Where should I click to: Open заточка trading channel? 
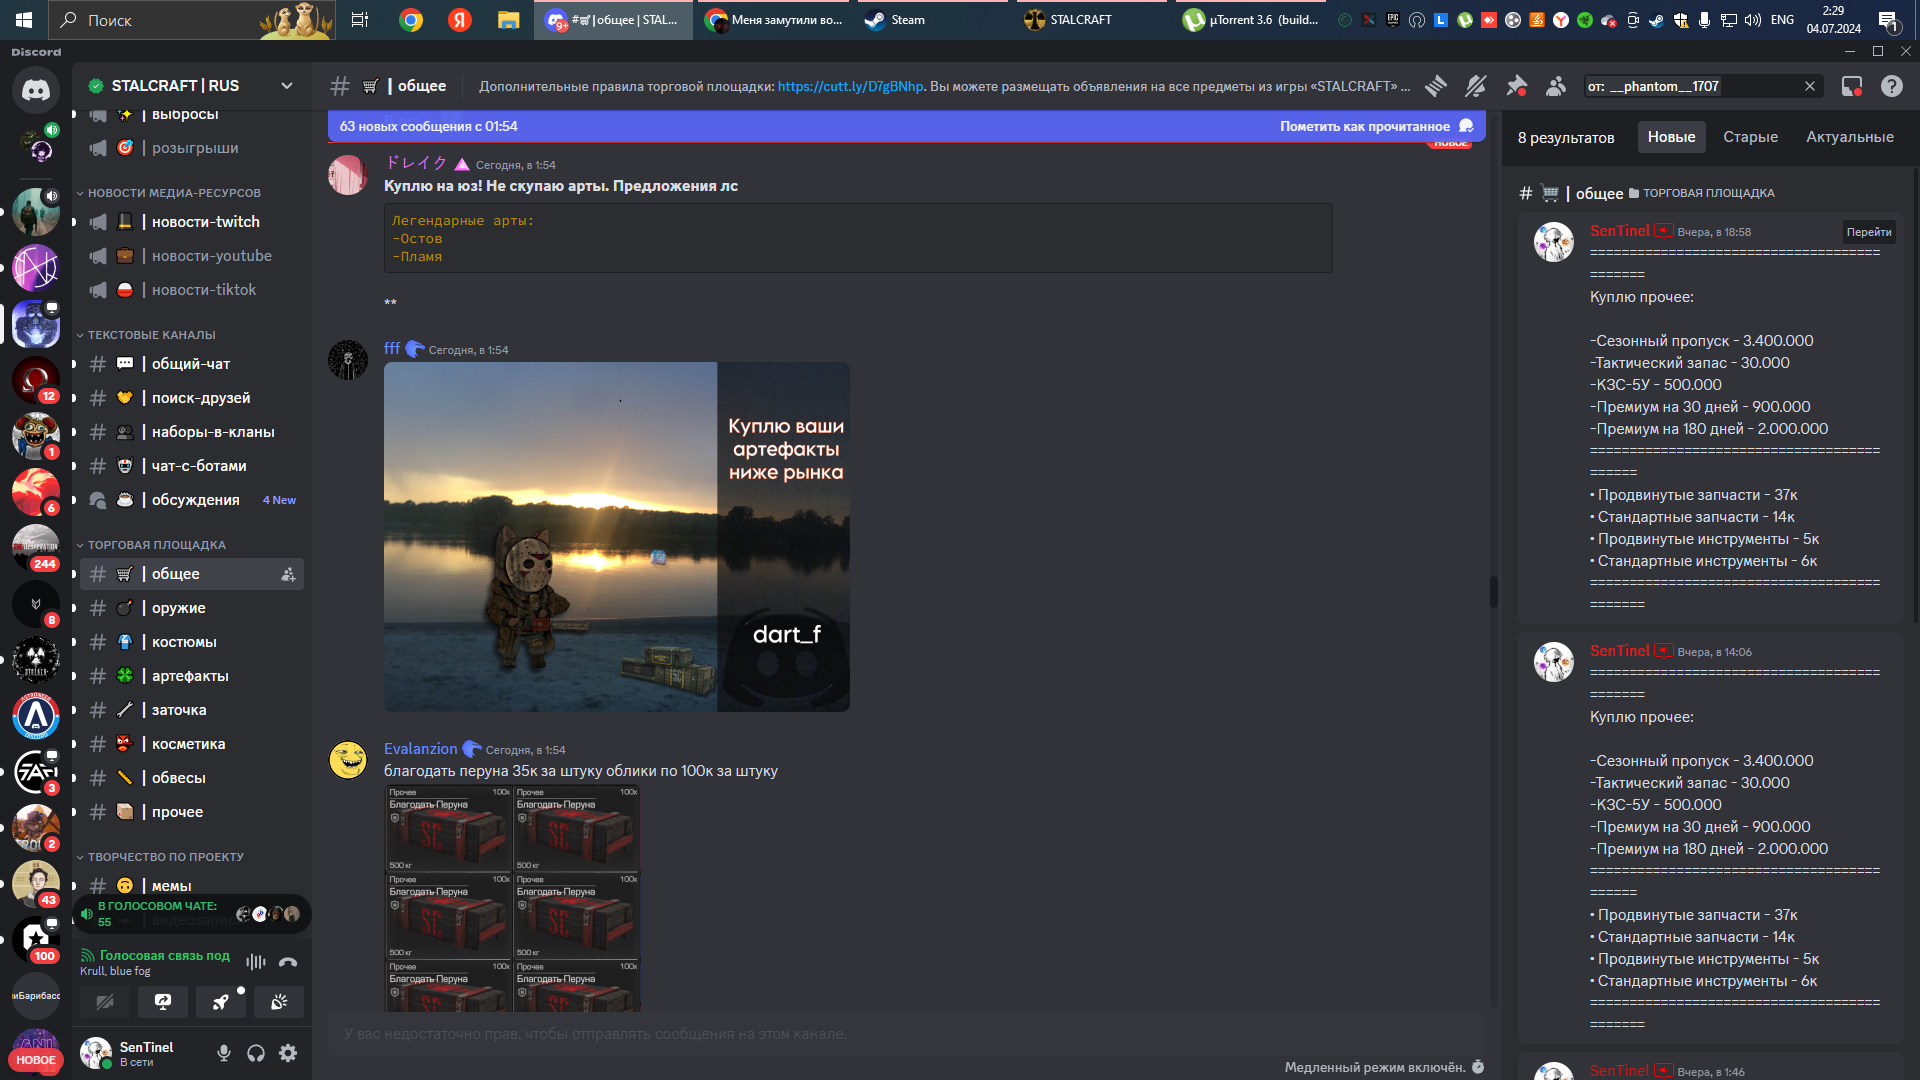(192, 710)
